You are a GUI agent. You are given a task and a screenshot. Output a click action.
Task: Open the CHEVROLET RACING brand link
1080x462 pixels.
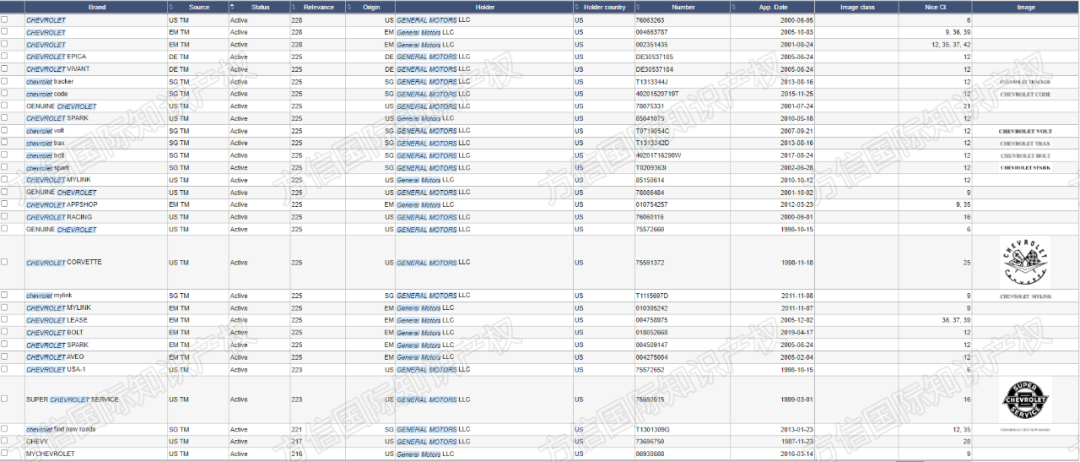tap(59, 217)
